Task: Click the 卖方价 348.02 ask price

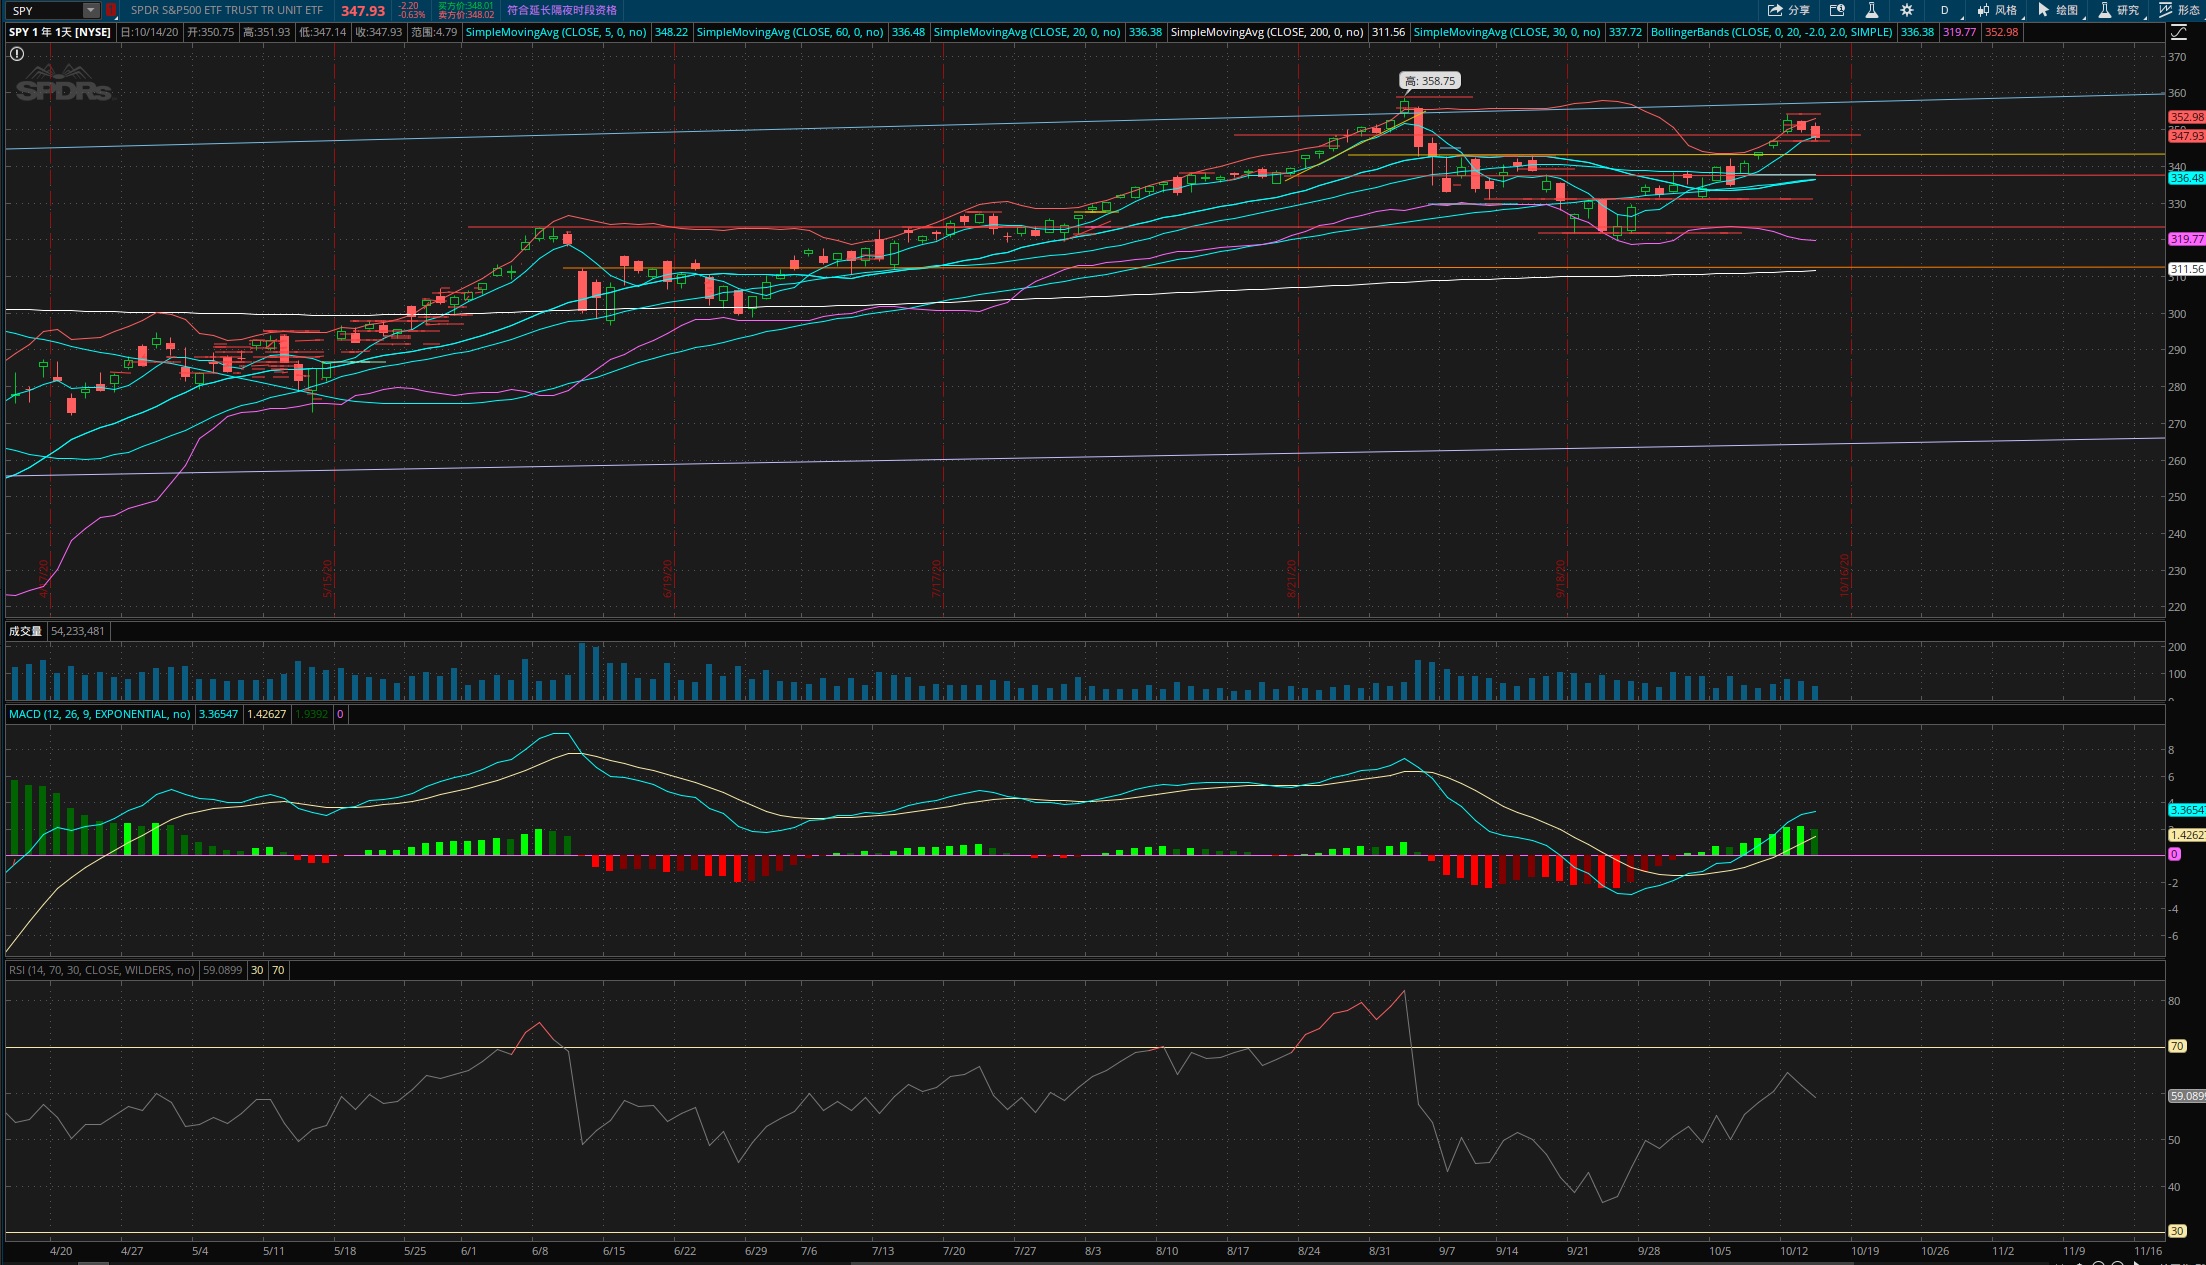Action: (466, 15)
